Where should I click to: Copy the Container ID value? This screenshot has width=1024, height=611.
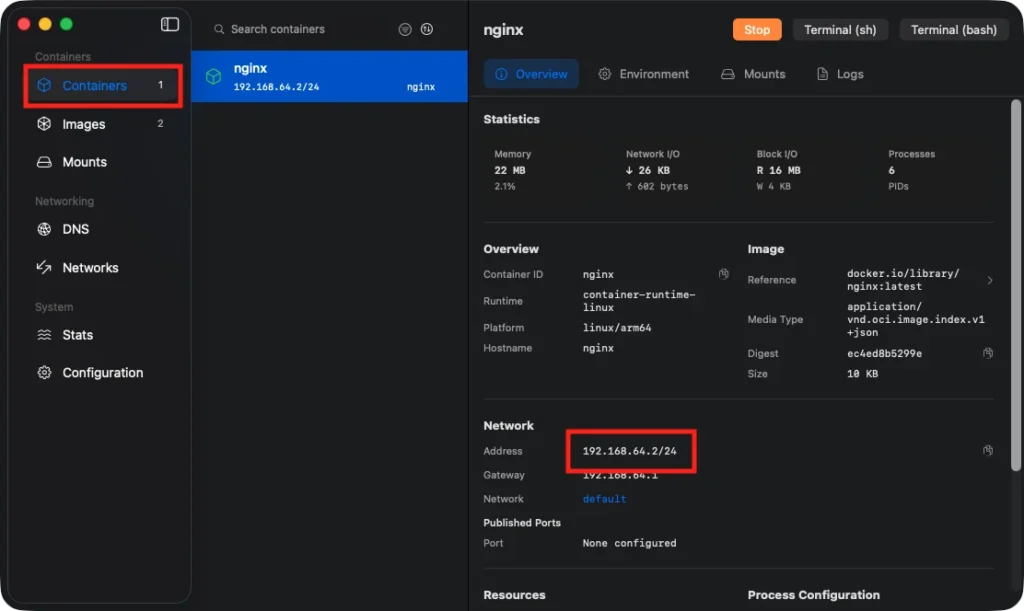click(724, 274)
